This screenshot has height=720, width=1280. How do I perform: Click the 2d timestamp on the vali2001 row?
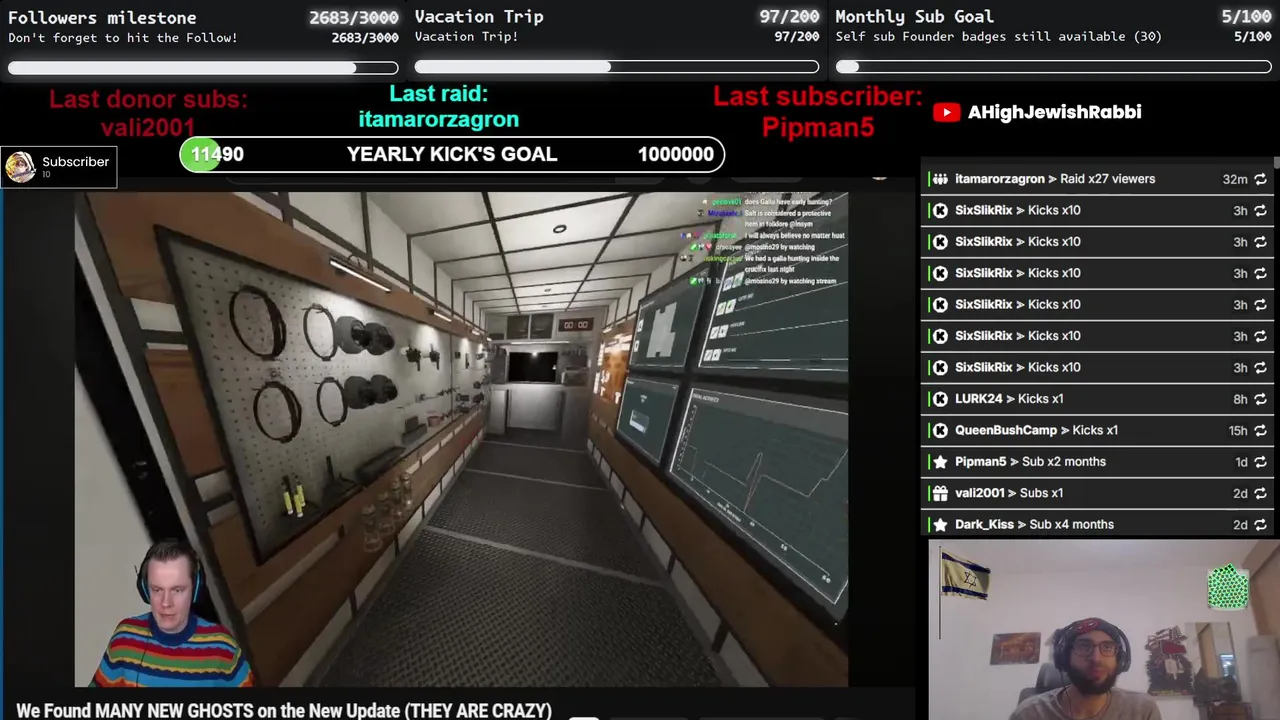(1240, 493)
